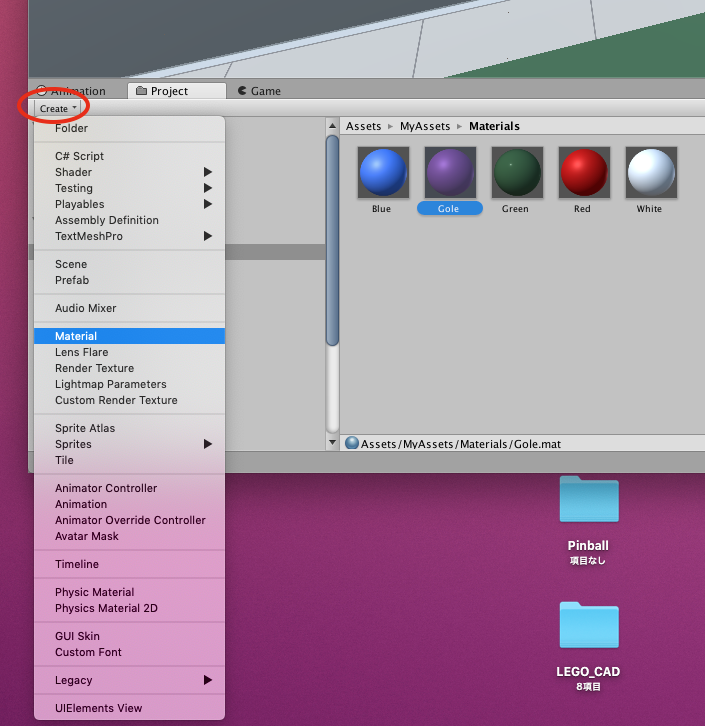This screenshot has width=705, height=726.
Task: Select the Pinball desktop folder icon
Action: click(x=589, y=499)
